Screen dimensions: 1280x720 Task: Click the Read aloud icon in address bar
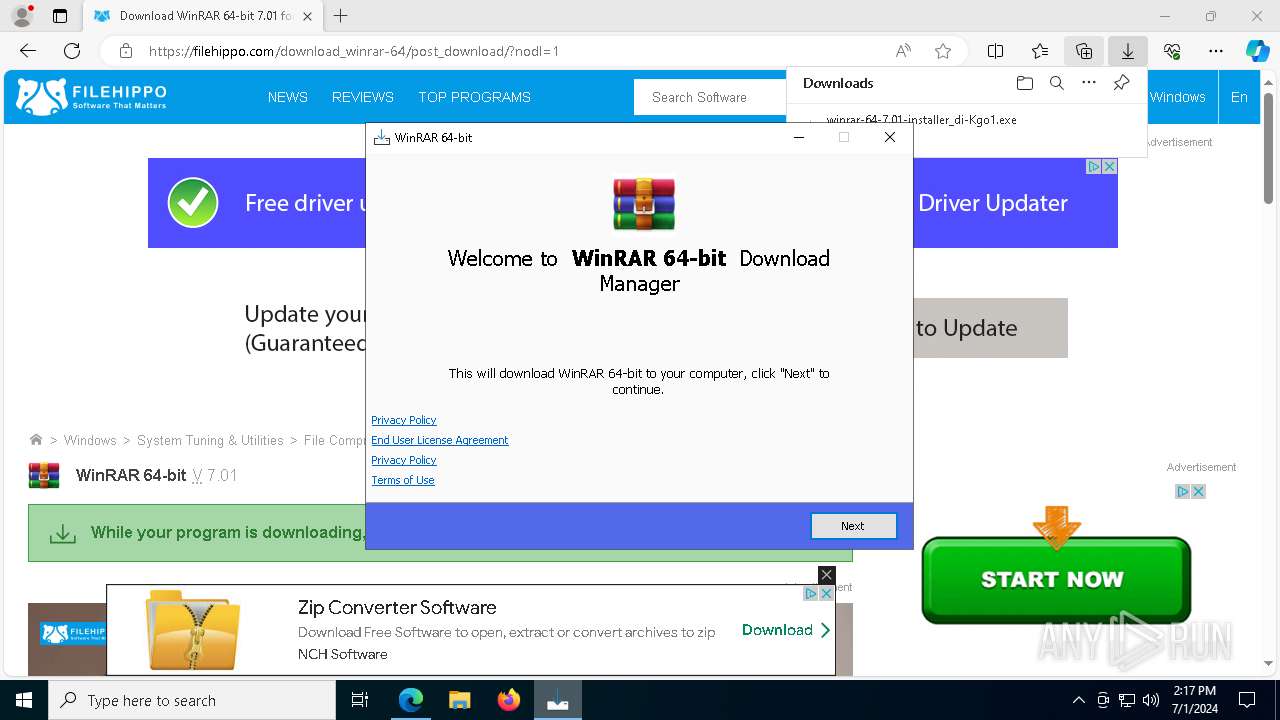[903, 51]
